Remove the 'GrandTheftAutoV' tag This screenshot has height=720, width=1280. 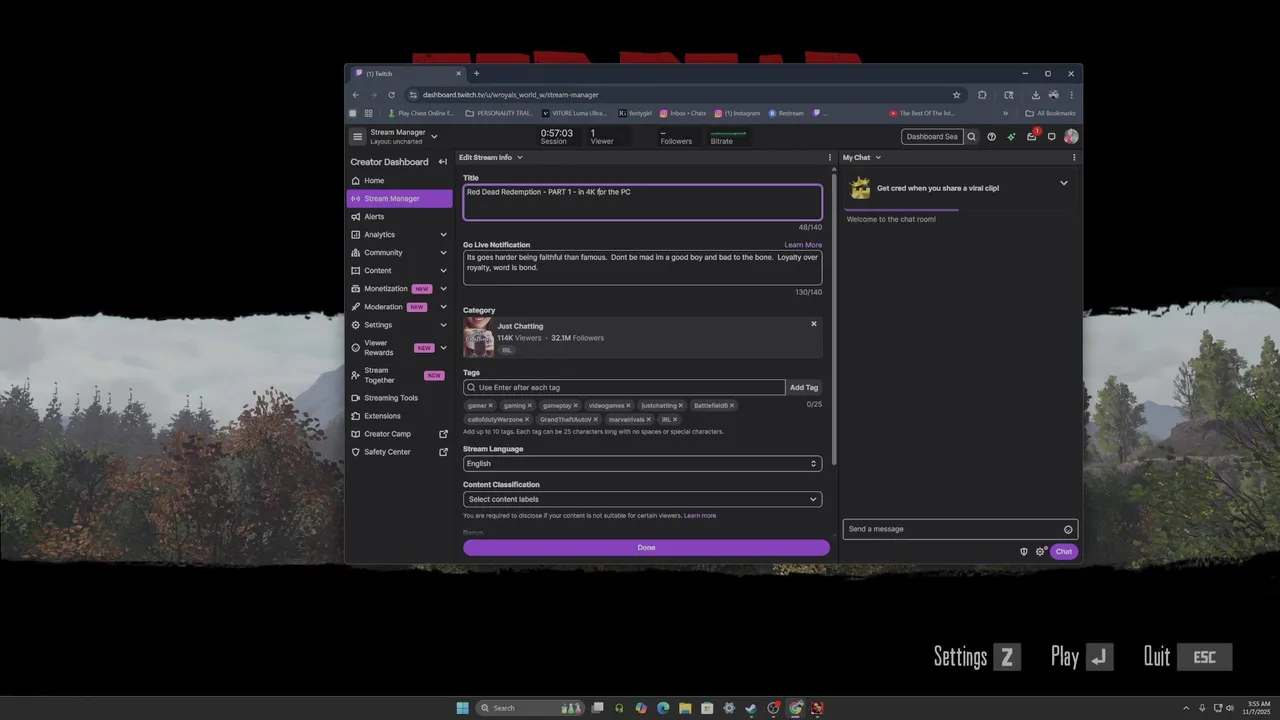[x=595, y=420]
